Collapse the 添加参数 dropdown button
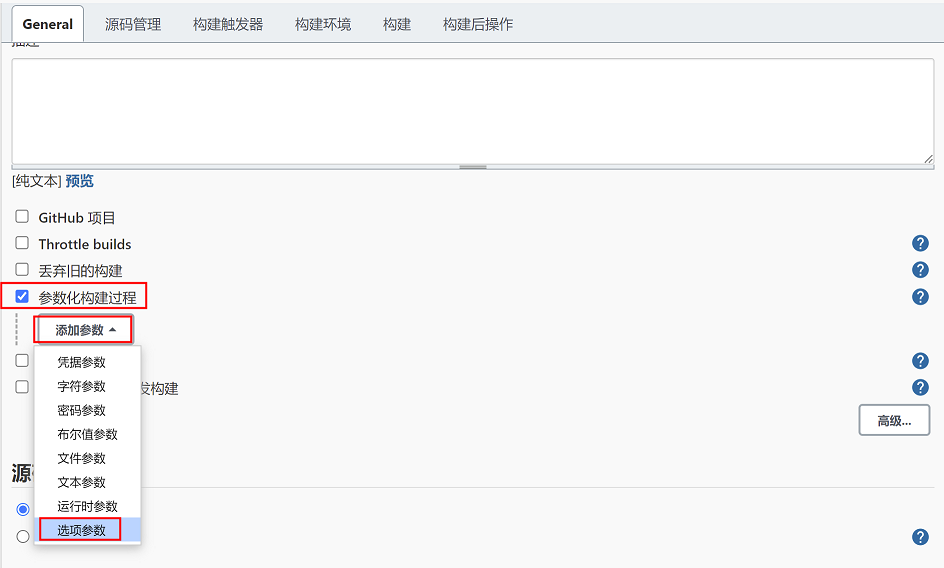This screenshot has width=944, height=568. tap(85, 330)
